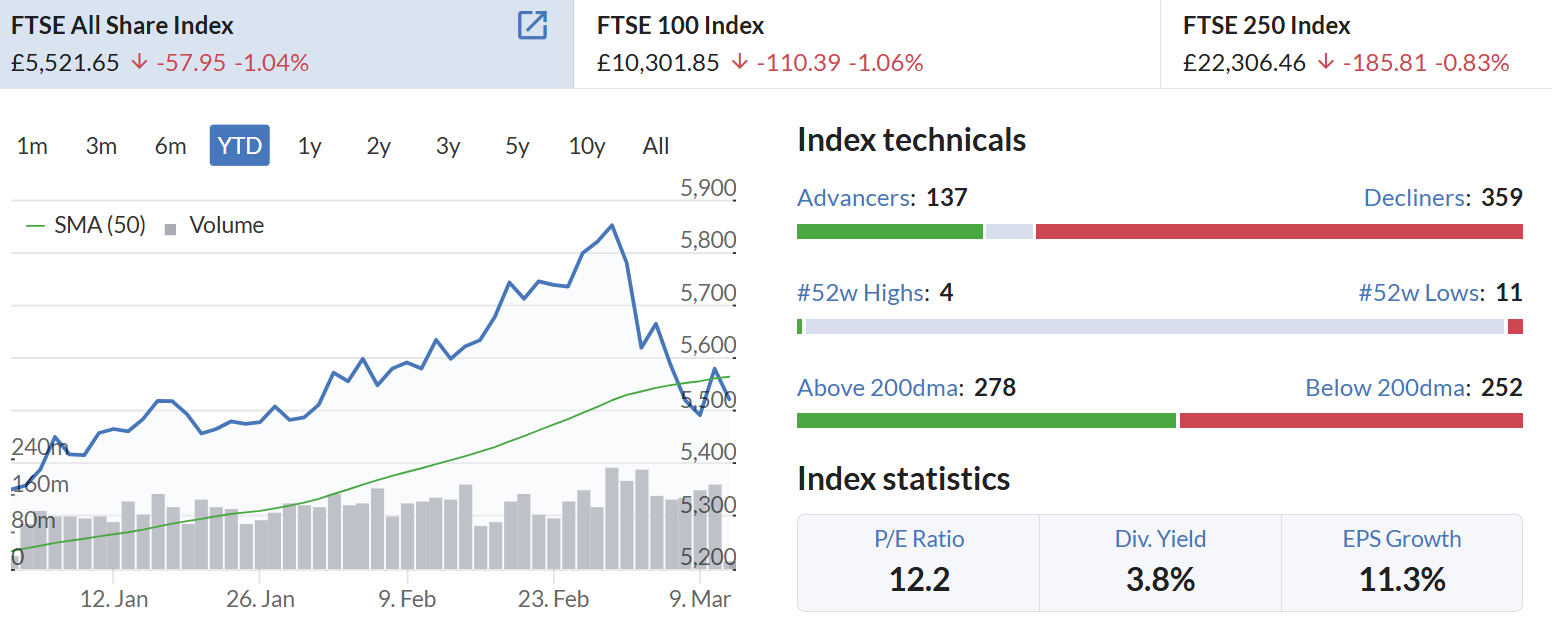This screenshot has height=625, width=1552.
Task: Open the Decliners link
Action: point(1416,197)
